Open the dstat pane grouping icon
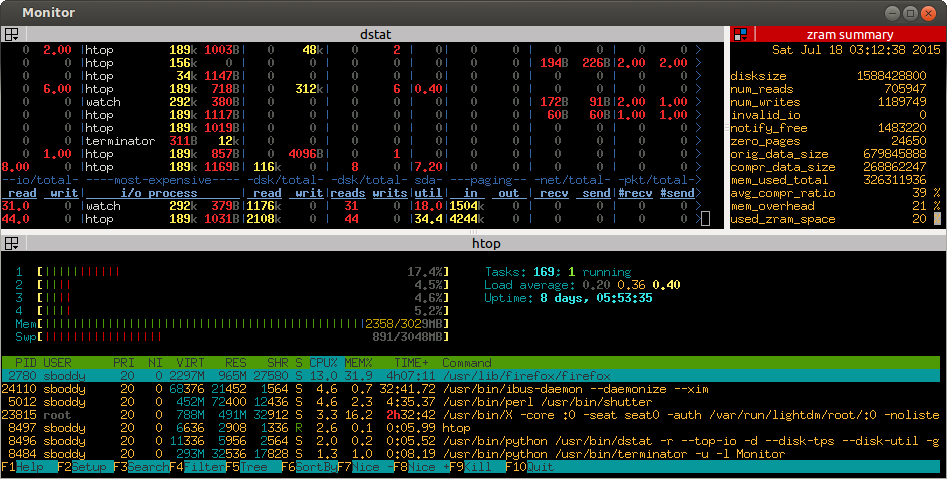947x479 pixels. point(11,34)
